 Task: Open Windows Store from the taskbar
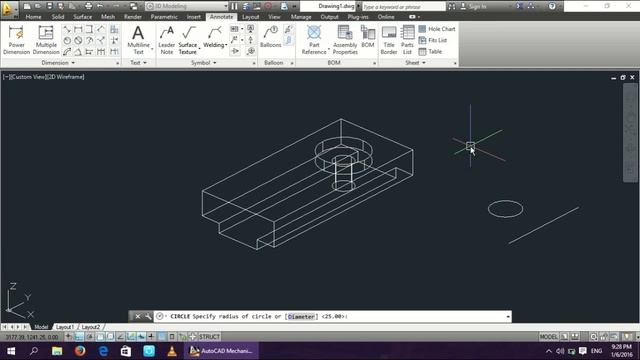[x=126, y=351]
